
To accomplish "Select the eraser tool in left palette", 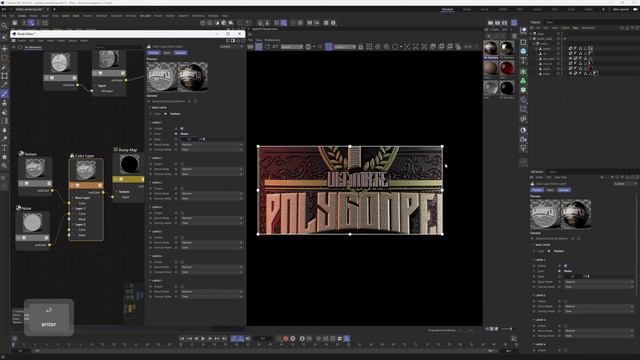I will click(x=4, y=112).
